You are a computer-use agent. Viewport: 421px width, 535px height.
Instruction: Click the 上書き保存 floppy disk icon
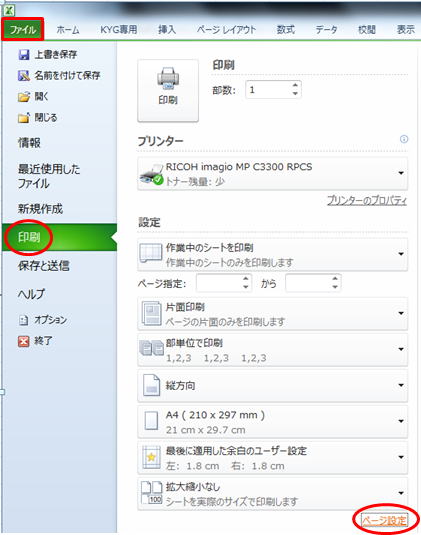tap(24, 55)
